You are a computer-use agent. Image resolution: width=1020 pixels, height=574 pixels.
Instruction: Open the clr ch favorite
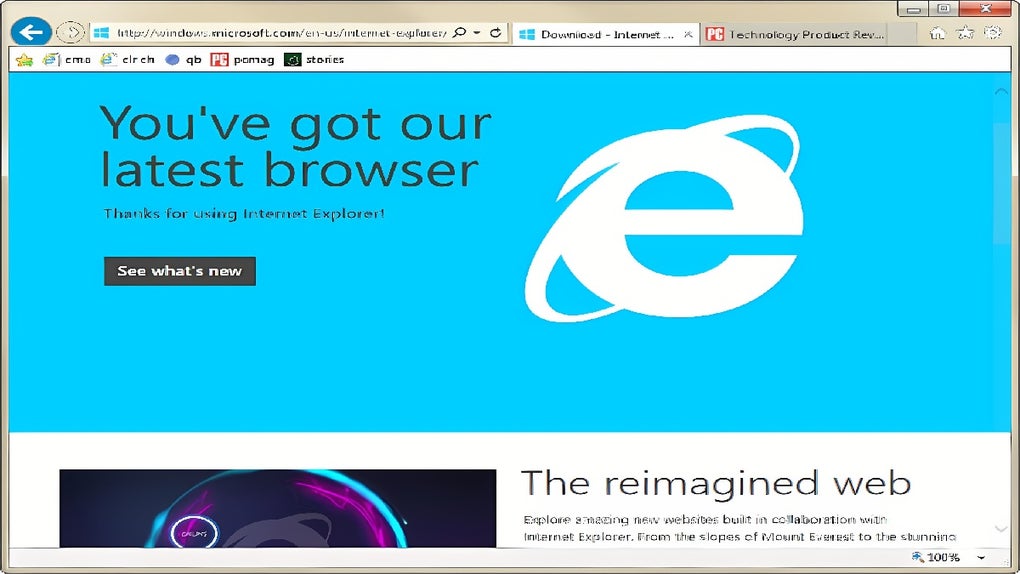click(x=128, y=59)
